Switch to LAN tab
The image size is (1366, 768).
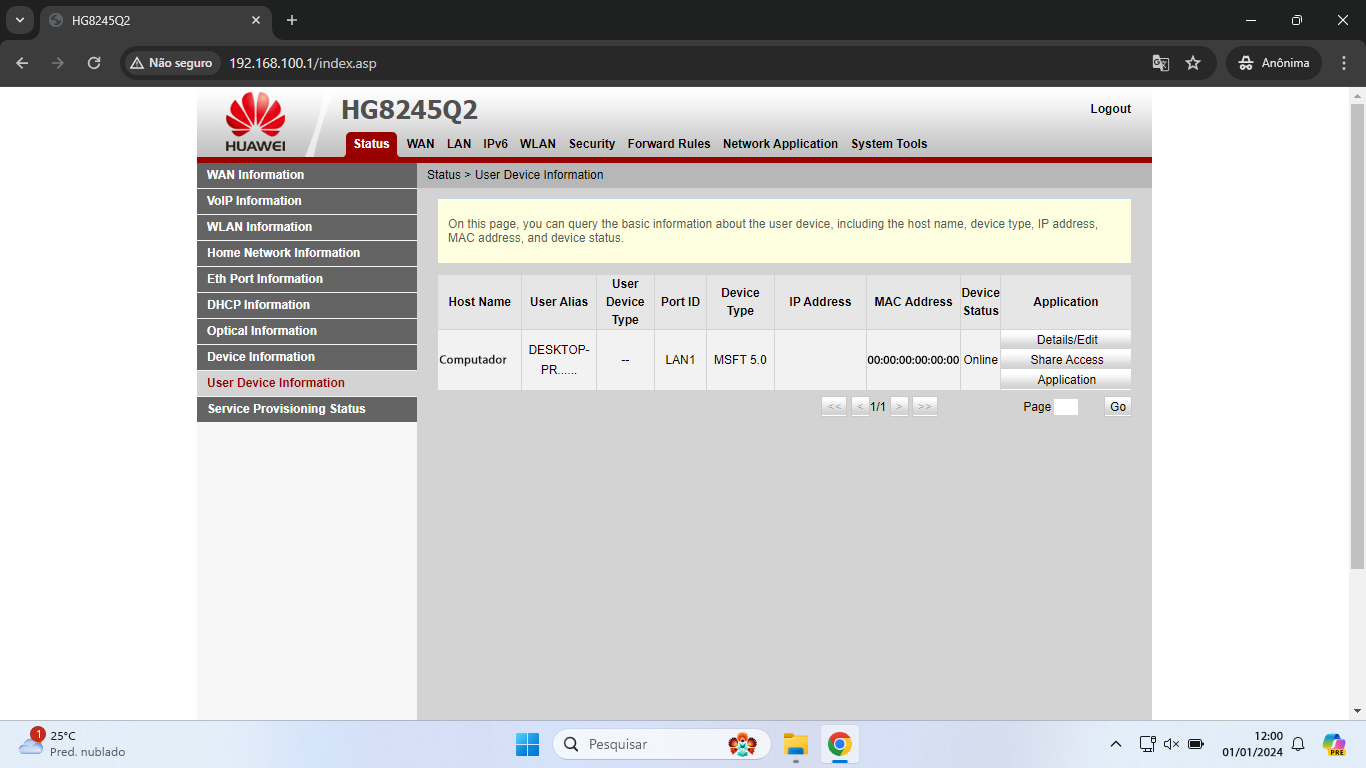click(459, 144)
